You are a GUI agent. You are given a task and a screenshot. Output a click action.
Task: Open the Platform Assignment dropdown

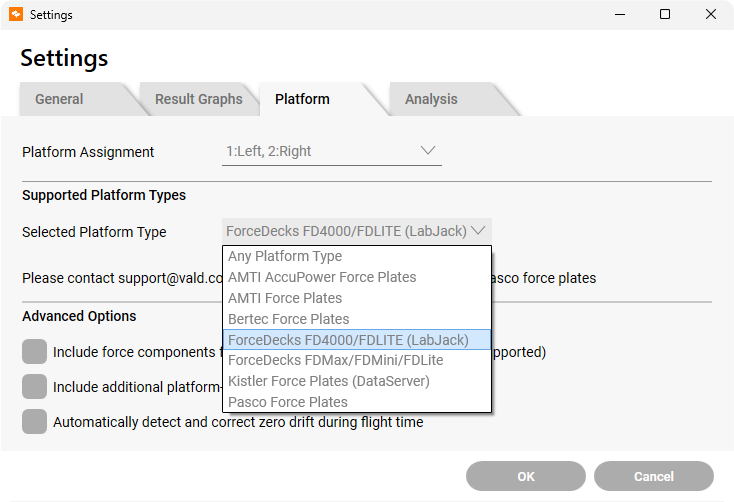coord(331,152)
